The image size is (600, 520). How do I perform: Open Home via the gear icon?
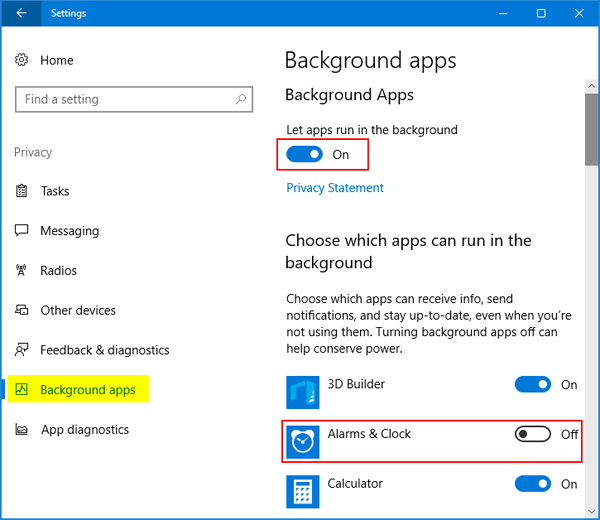click(22, 61)
